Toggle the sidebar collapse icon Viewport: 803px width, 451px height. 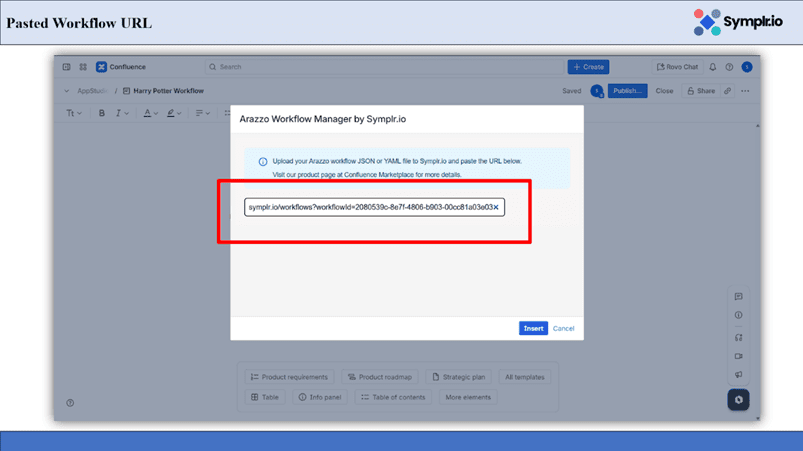[67, 67]
